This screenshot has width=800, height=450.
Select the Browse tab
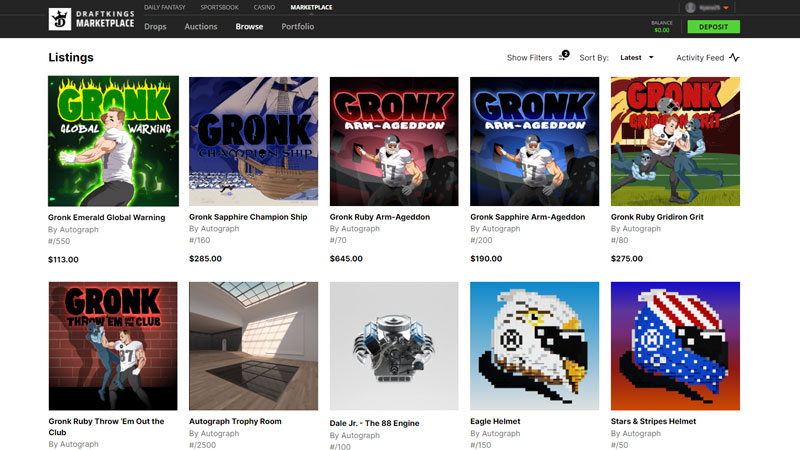tap(249, 27)
